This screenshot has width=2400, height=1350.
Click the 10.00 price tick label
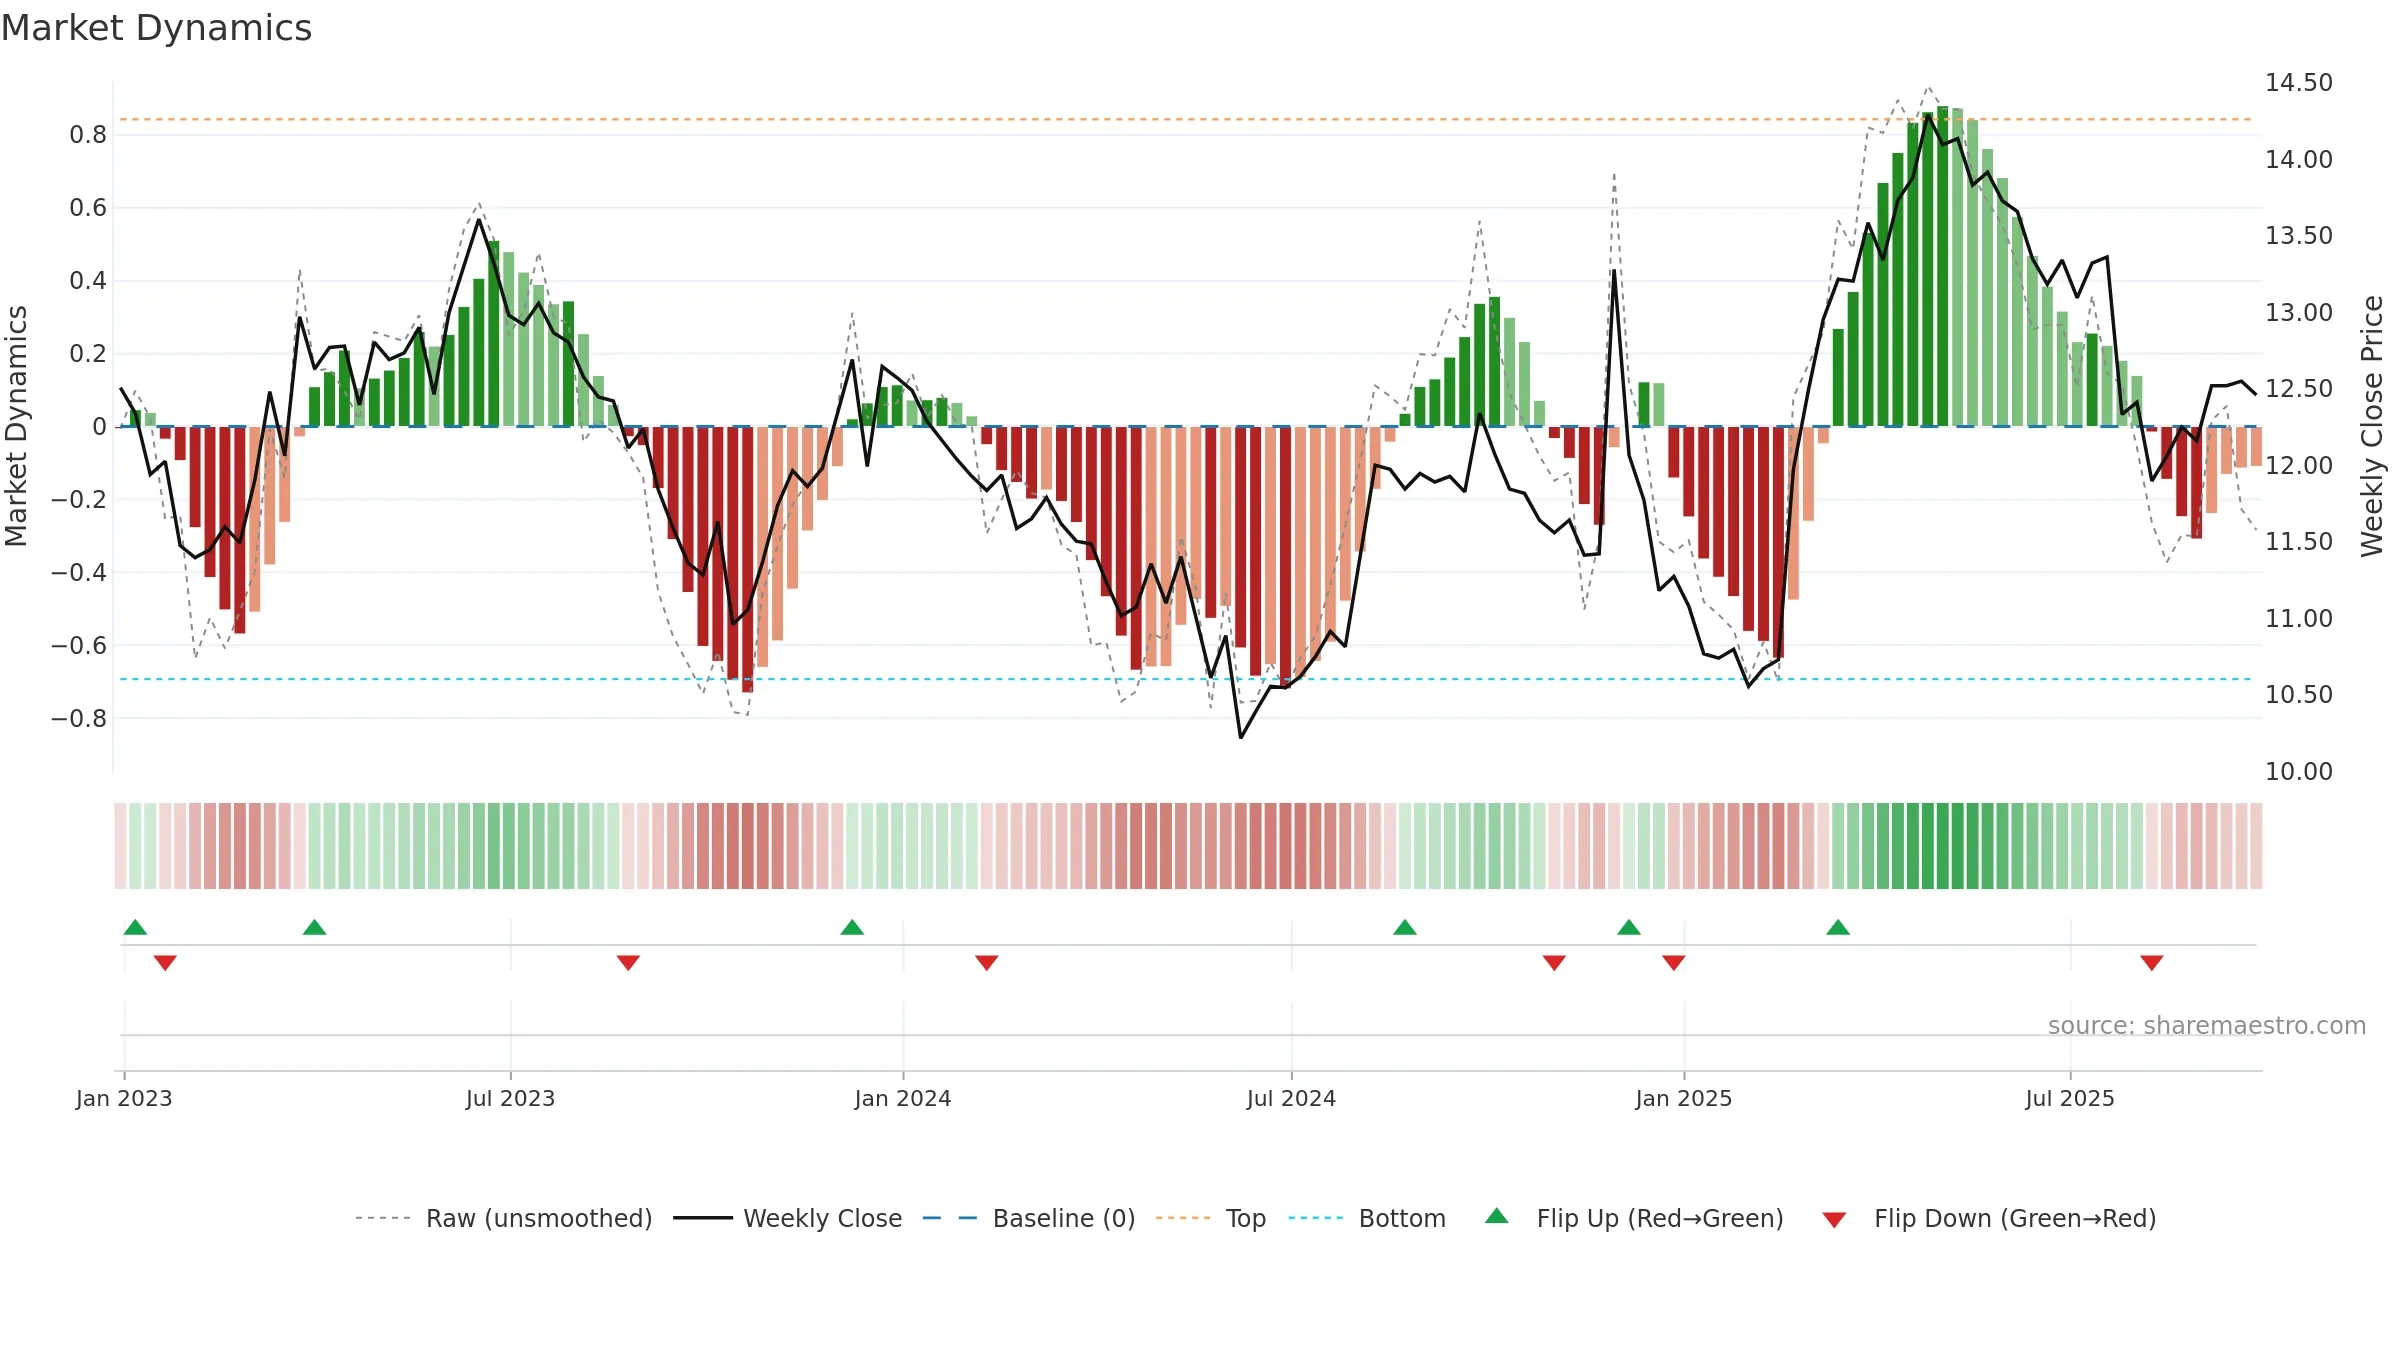click(2299, 771)
